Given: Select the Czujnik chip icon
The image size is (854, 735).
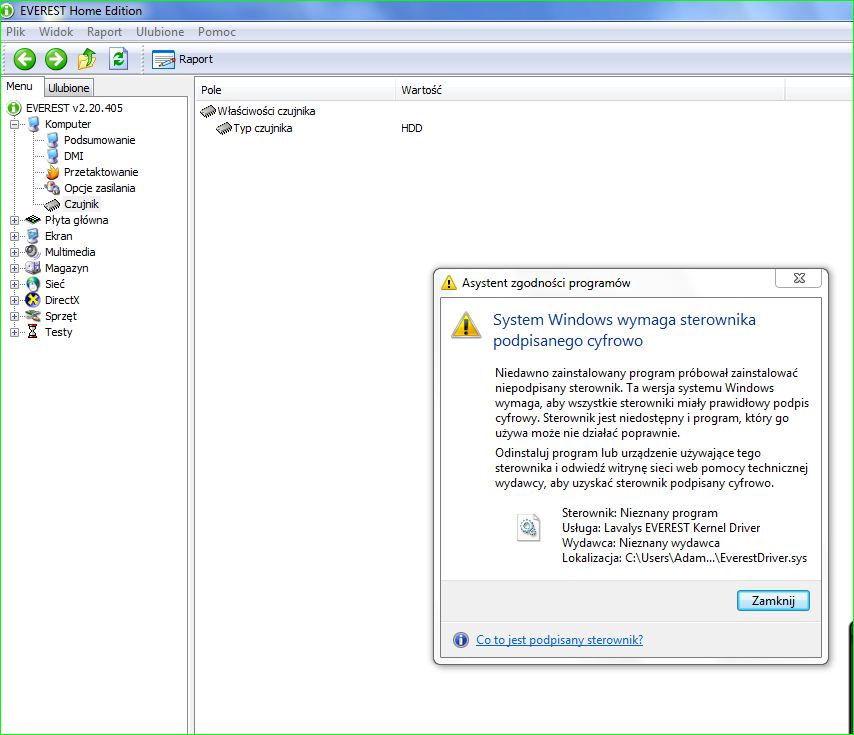Looking at the screenshot, I should click(x=52, y=205).
